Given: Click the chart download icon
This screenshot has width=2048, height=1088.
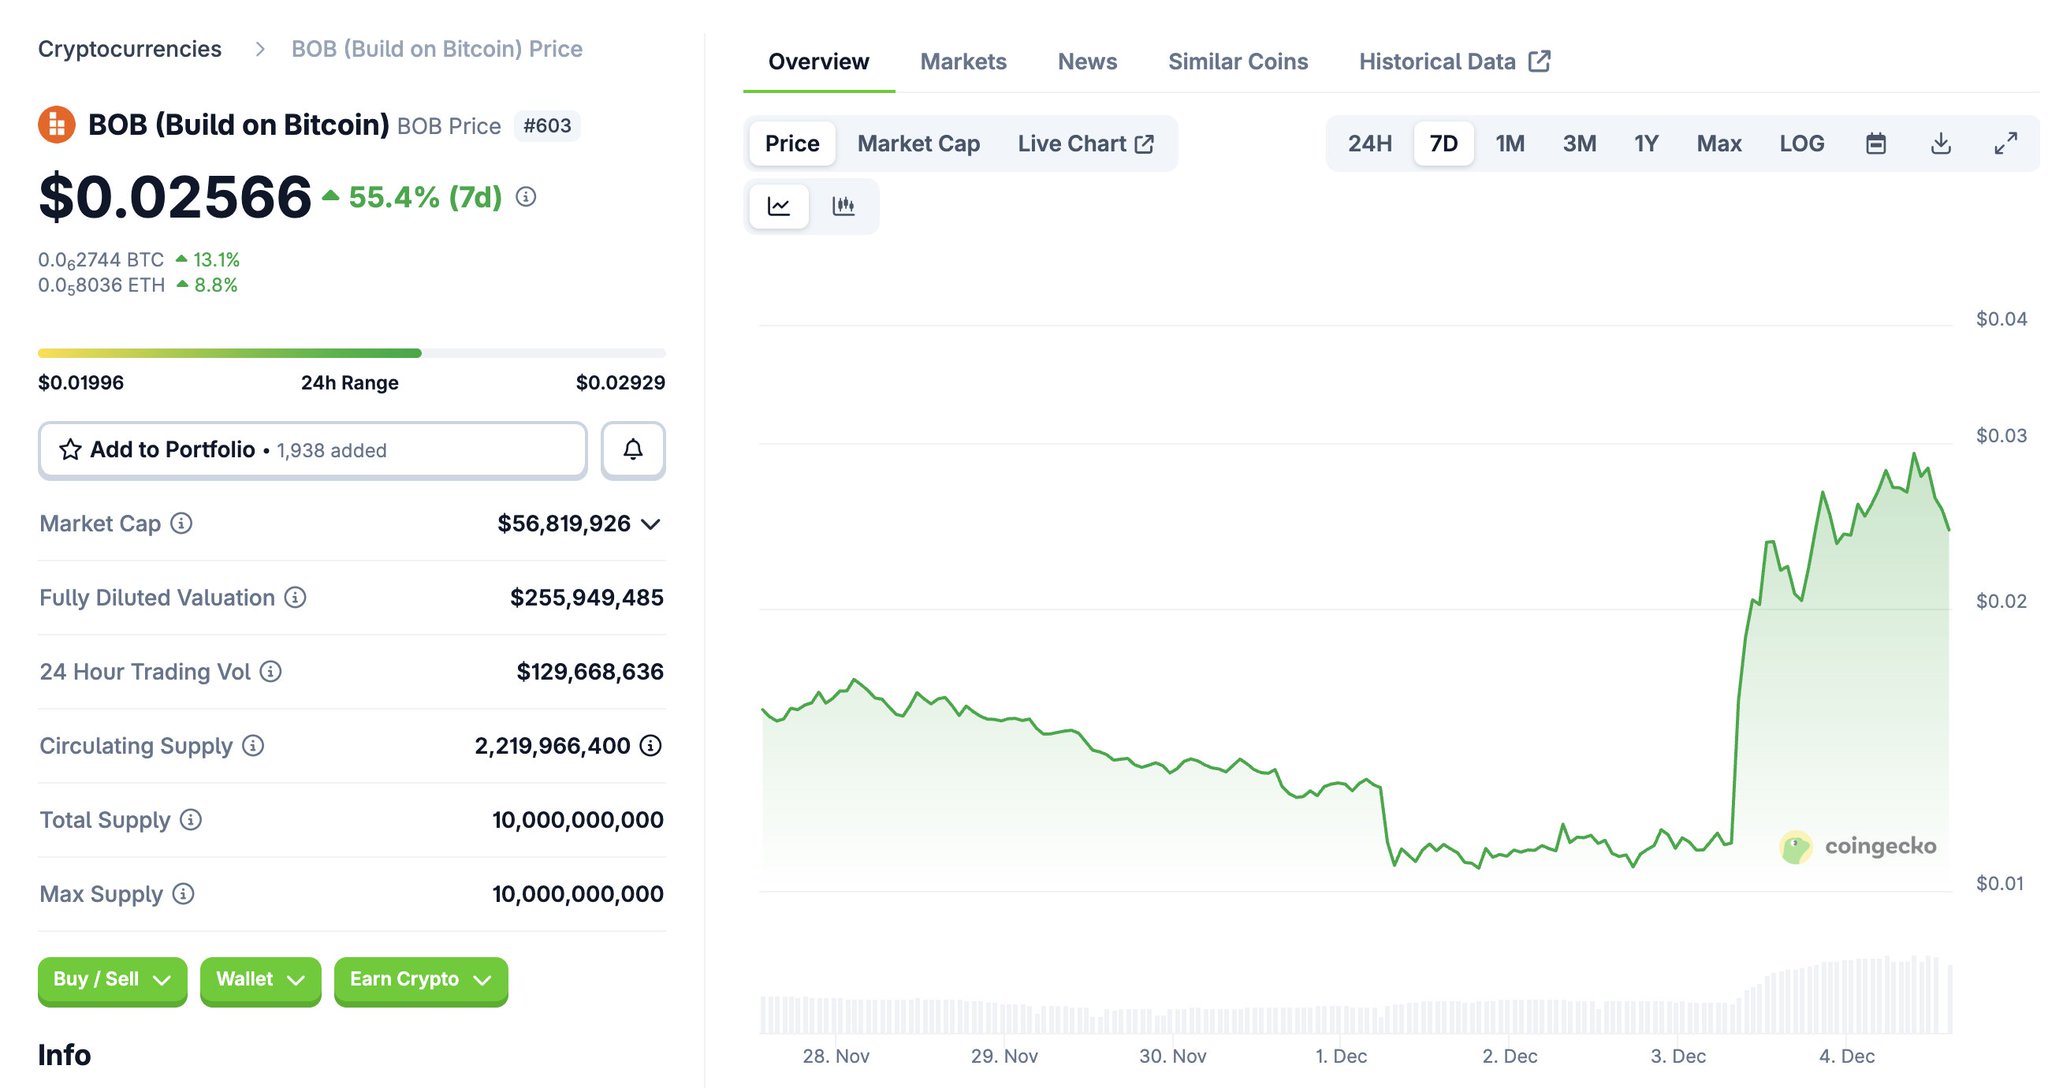Looking at the screenshot, I should point(1940,144).
